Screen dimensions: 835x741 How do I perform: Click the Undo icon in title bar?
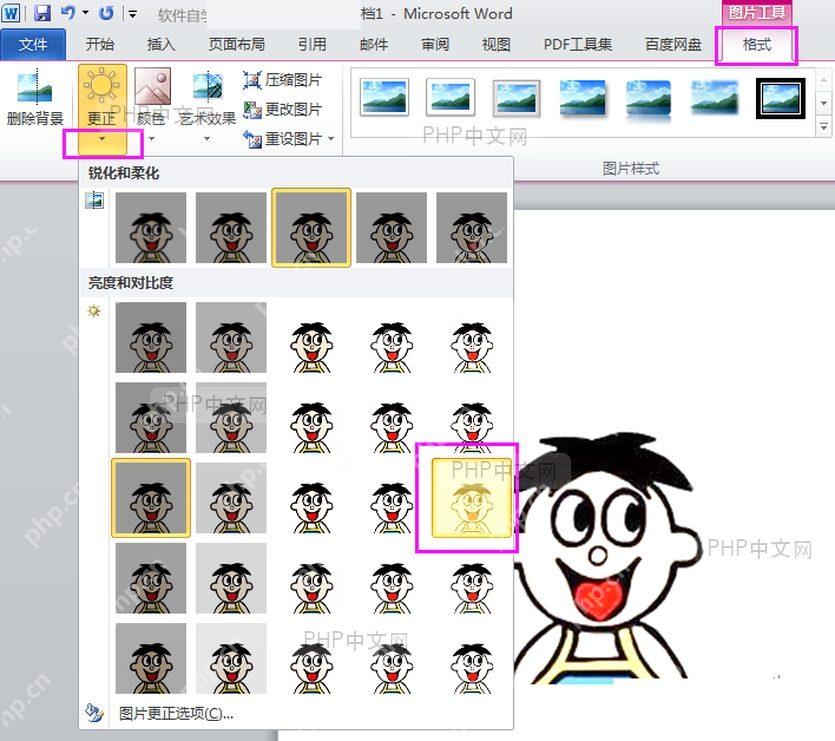point(68,12)
